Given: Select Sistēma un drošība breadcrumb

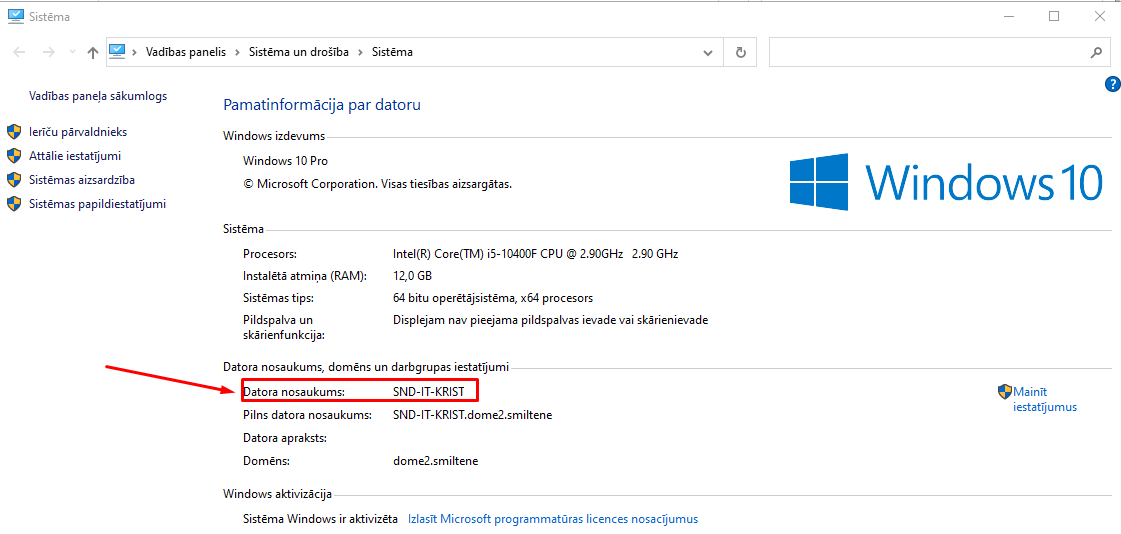Looking at the screenshot, I should (299, 52).
